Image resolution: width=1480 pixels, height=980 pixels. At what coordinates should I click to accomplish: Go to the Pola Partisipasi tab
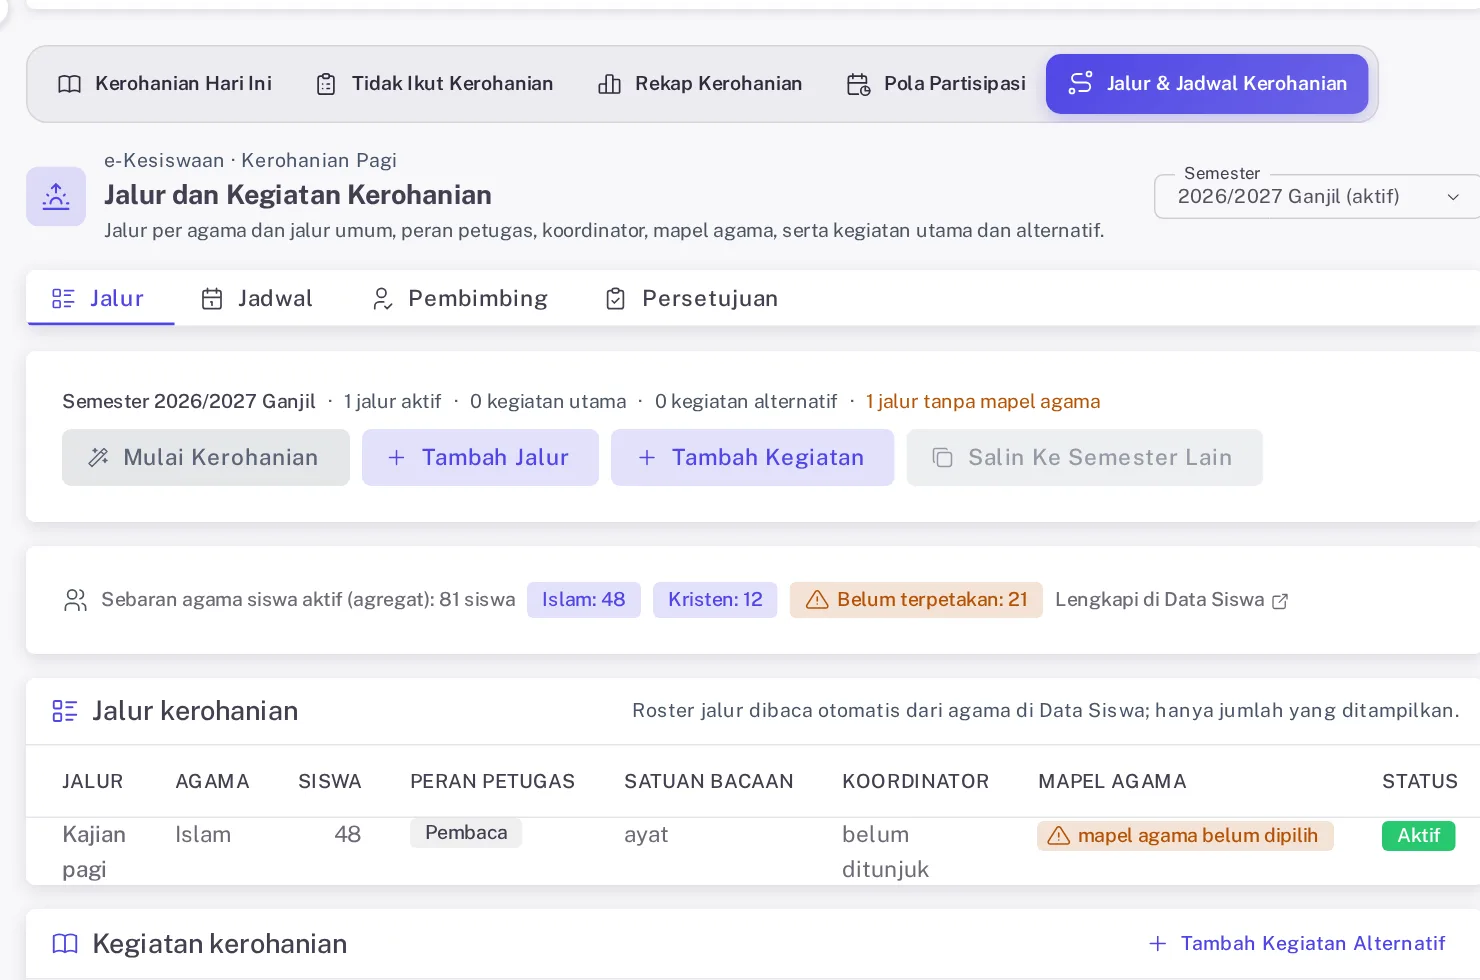(936, 84)
